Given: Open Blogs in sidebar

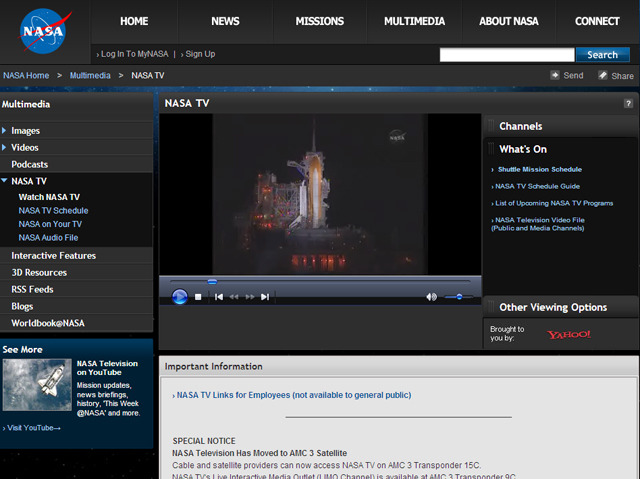Looking at the screenshot, I should 22,306.
